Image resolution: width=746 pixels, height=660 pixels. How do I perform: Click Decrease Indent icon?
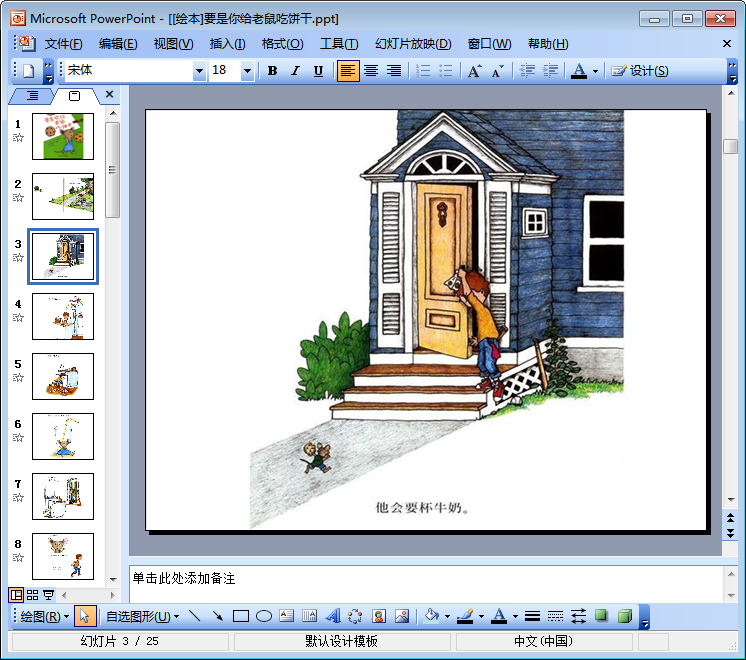(x=527, y=71)
